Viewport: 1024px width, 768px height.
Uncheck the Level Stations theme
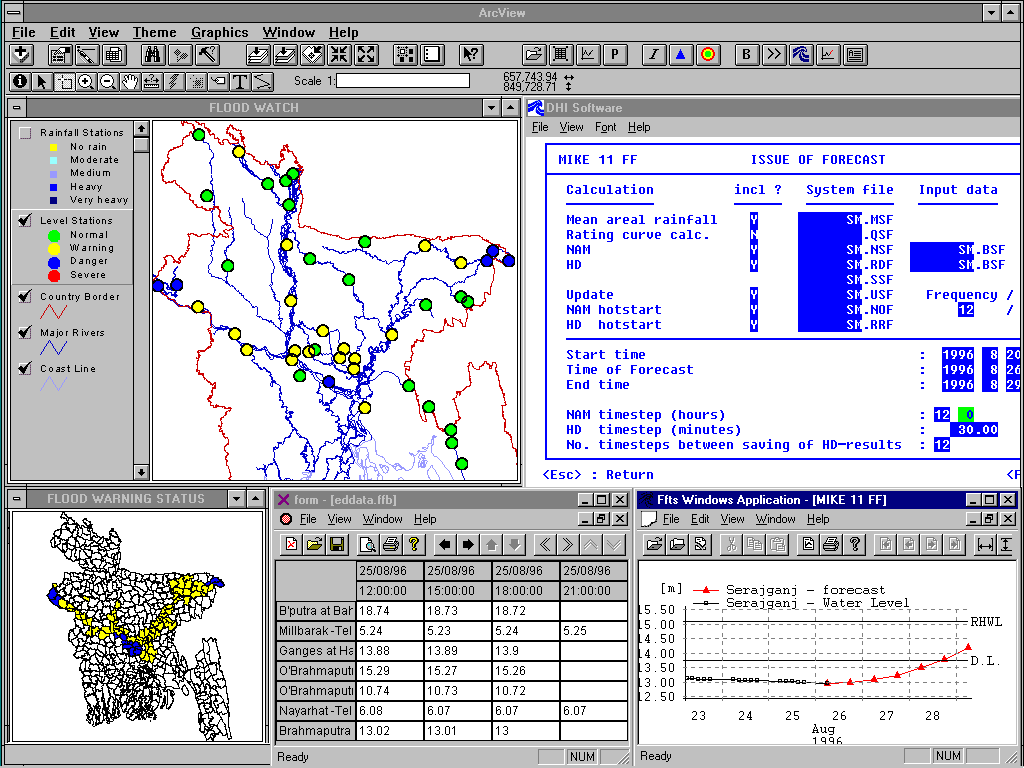25,221
